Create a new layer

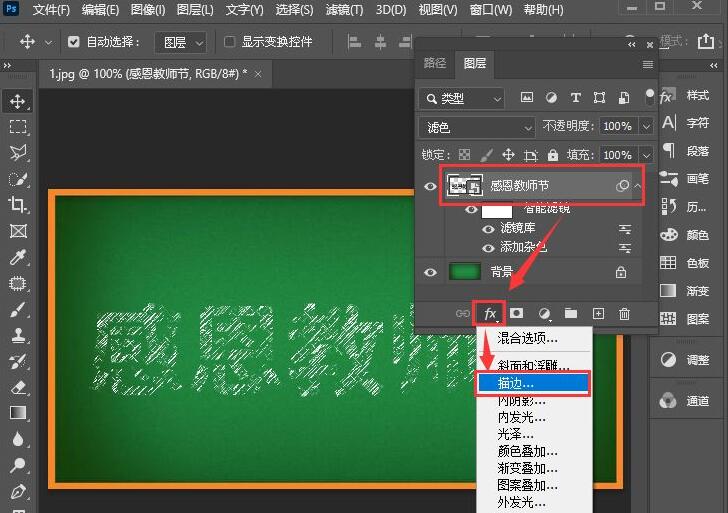598,313
